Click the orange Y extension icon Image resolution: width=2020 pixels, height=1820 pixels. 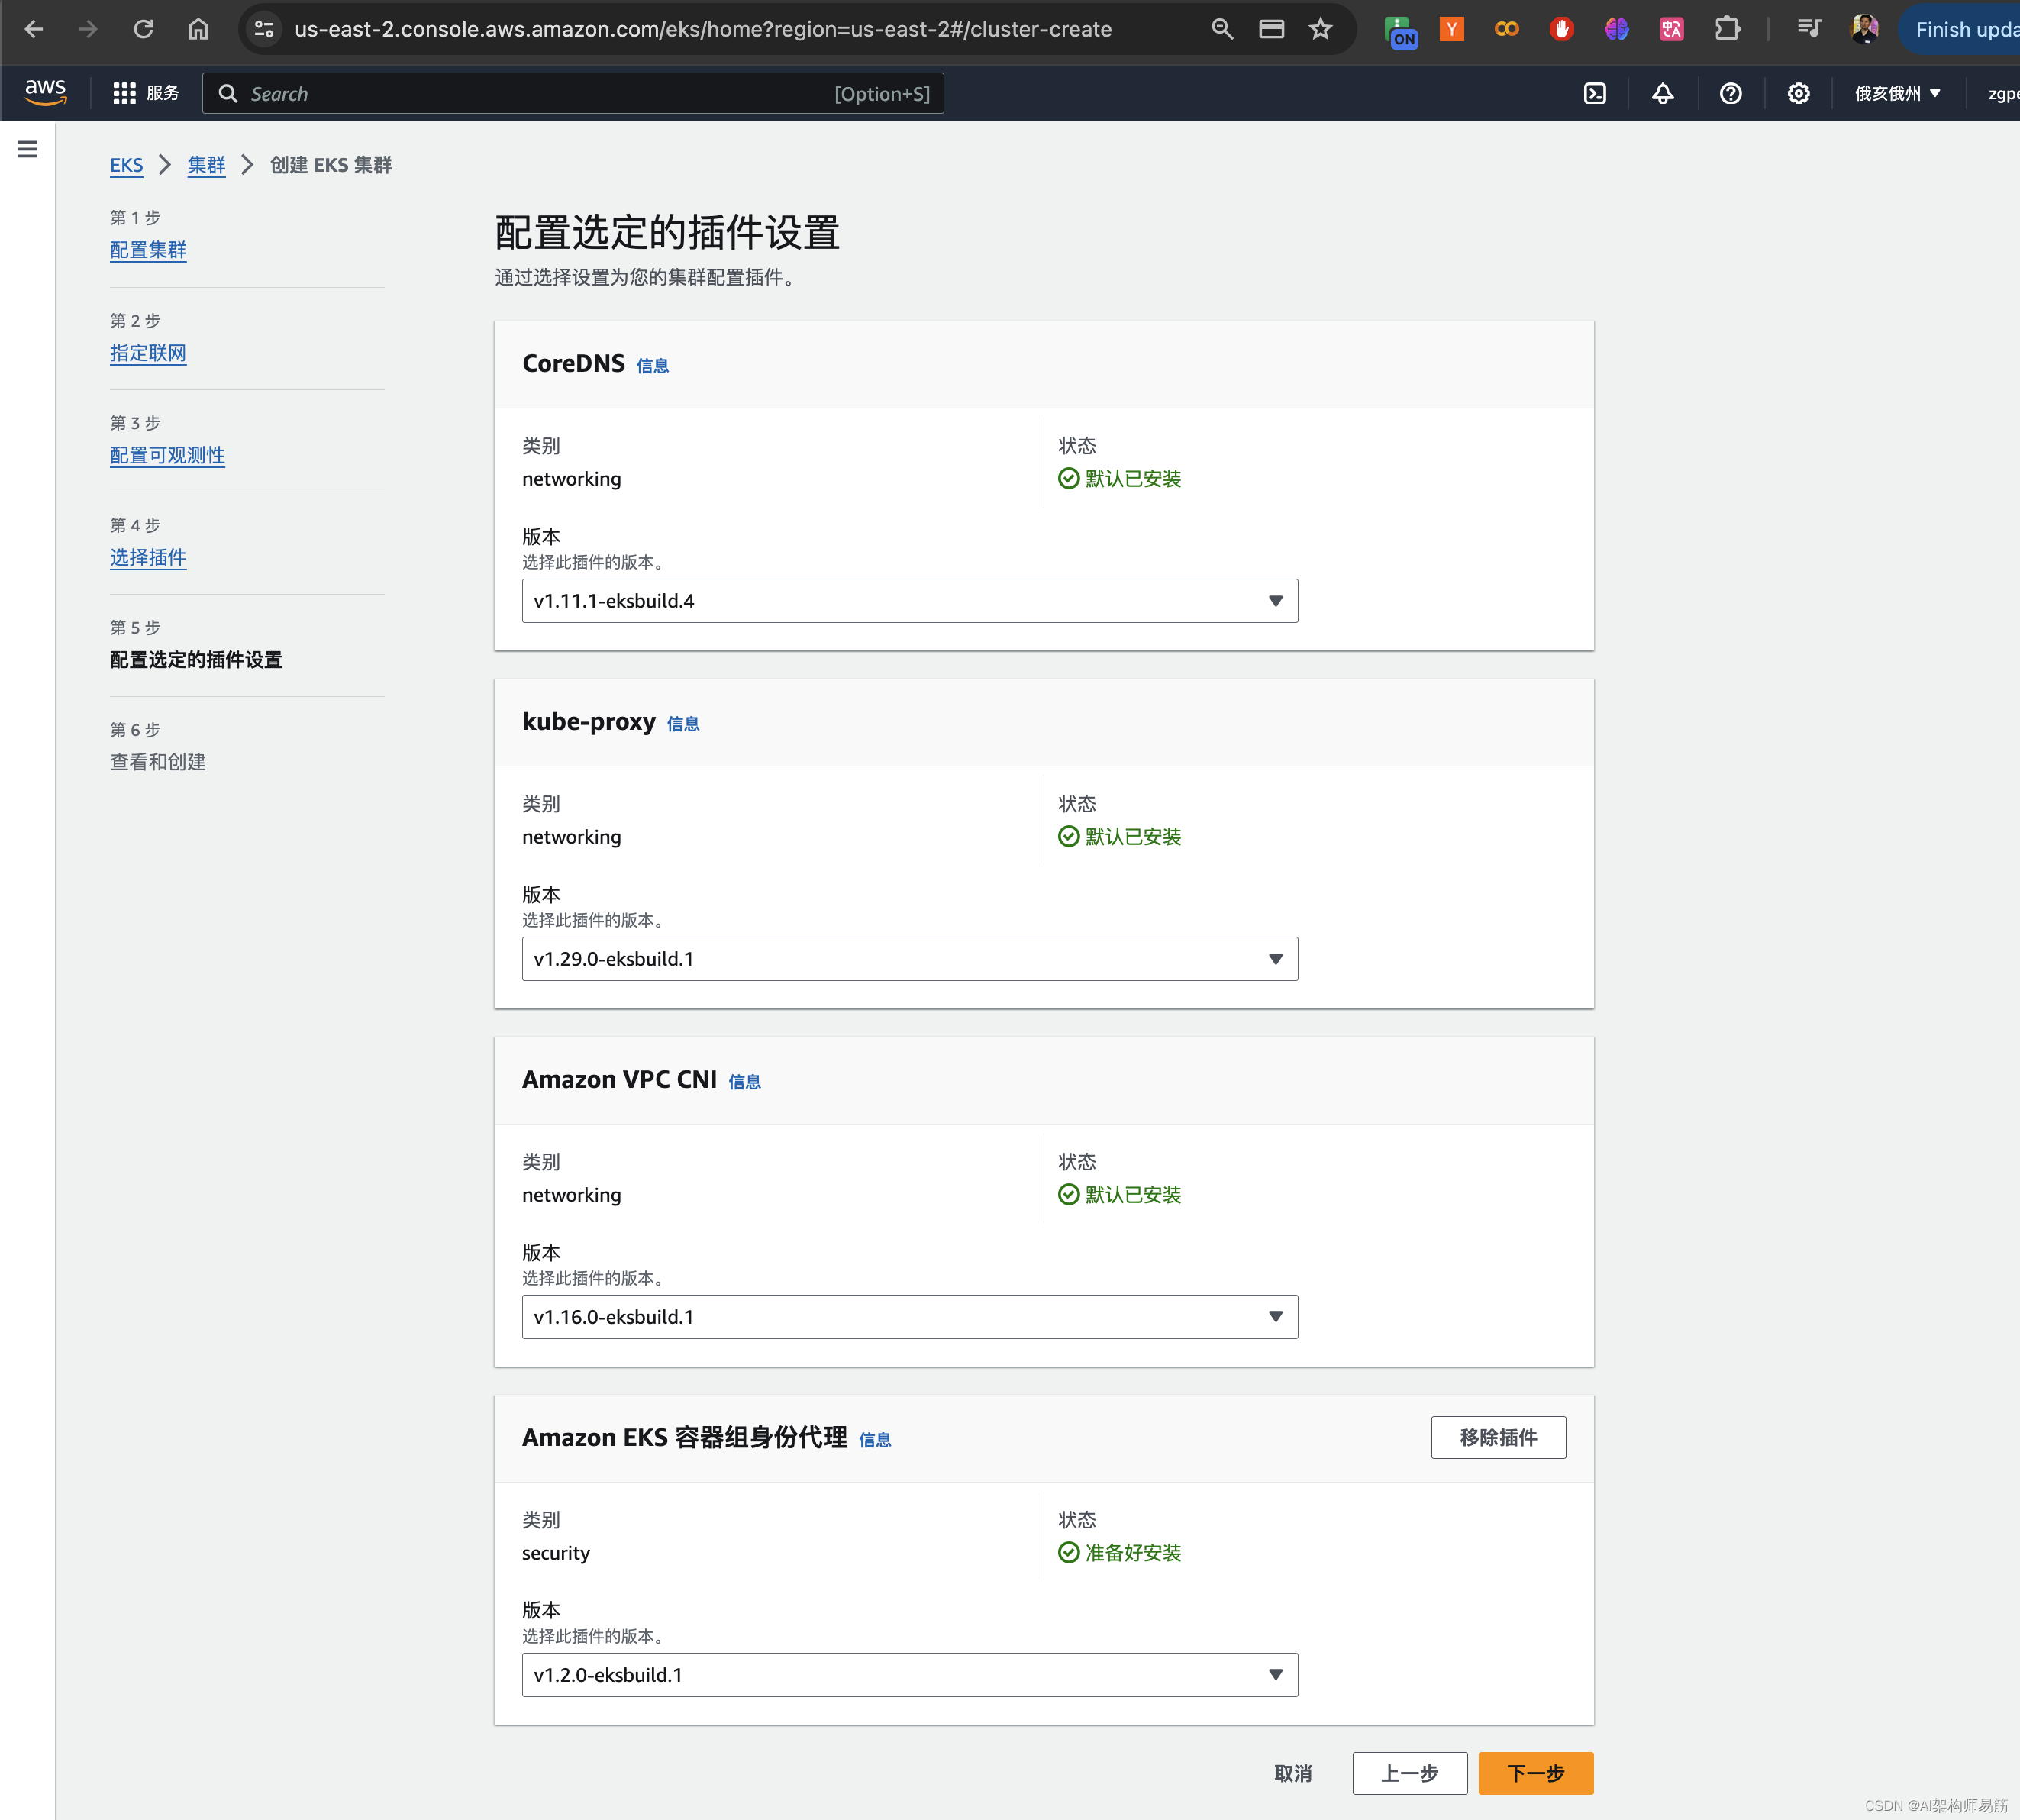(1451, 29)
